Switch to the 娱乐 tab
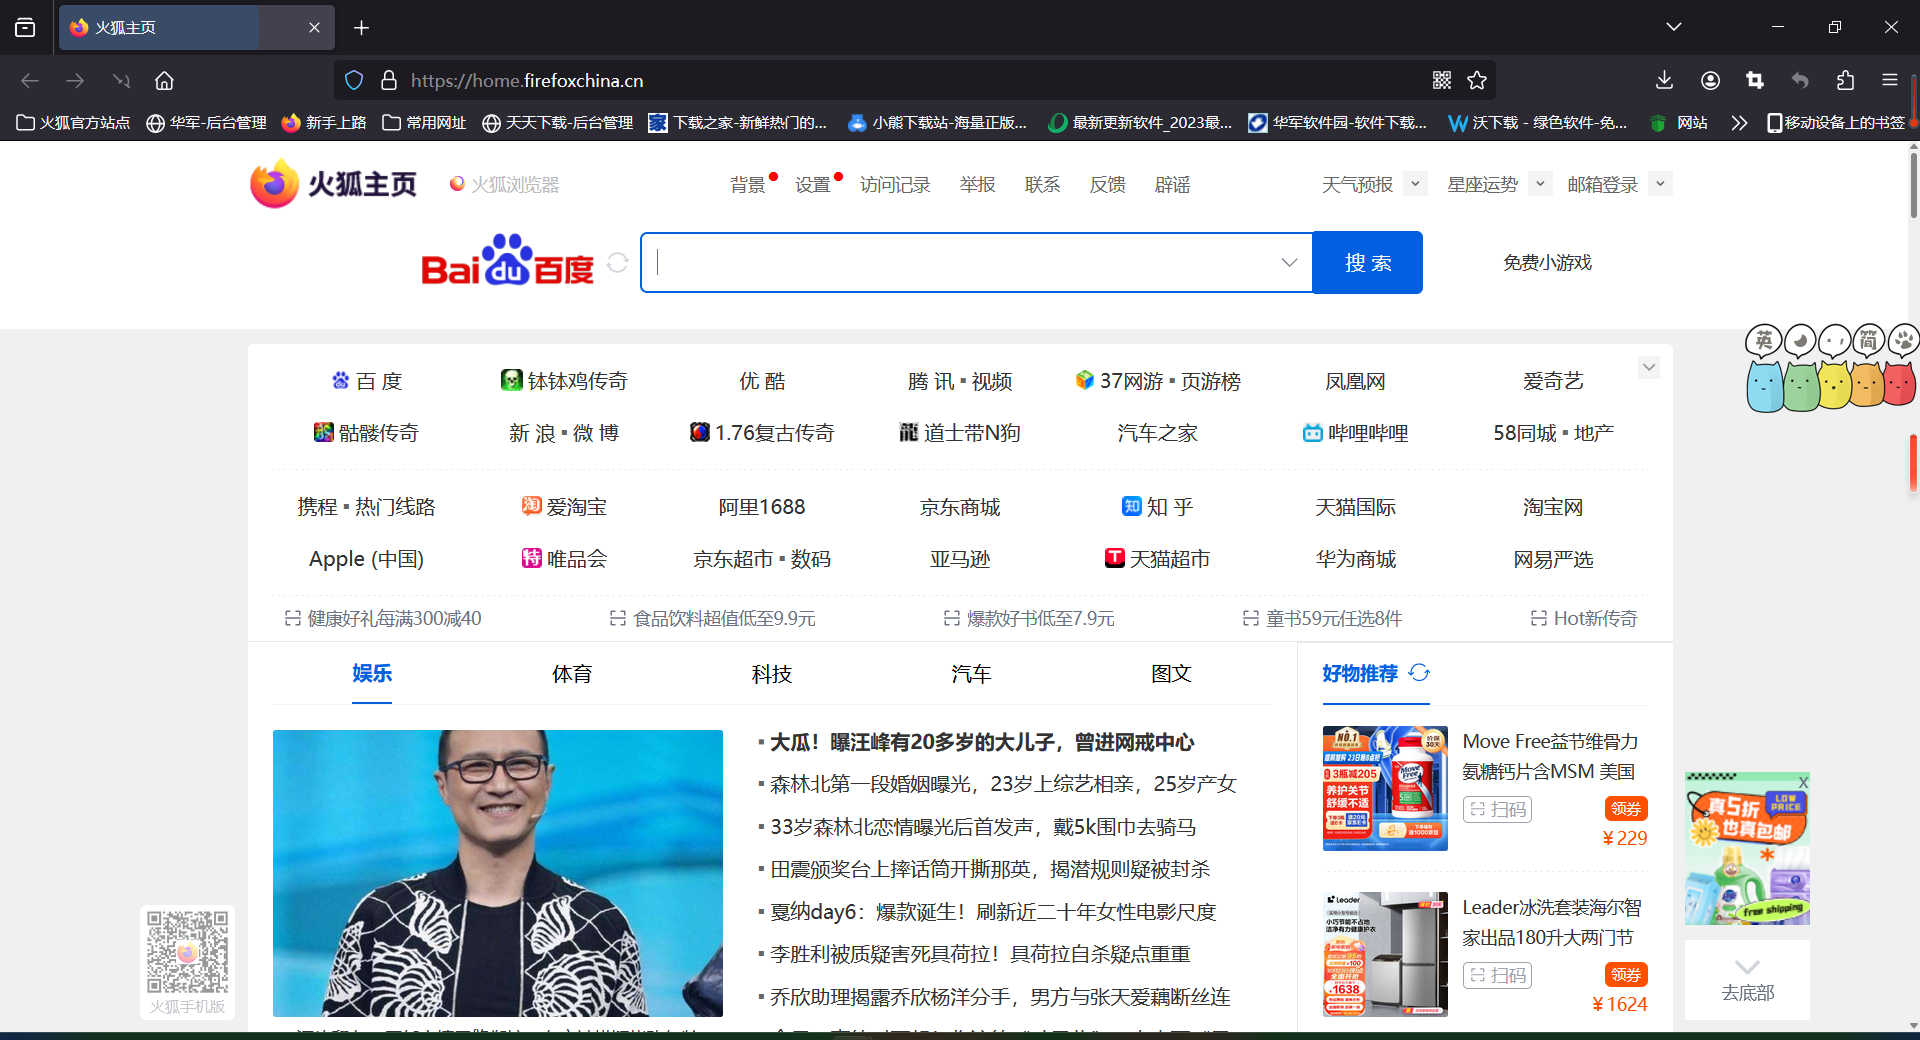The image size is (1920, 1040). [x=372, y=673]
